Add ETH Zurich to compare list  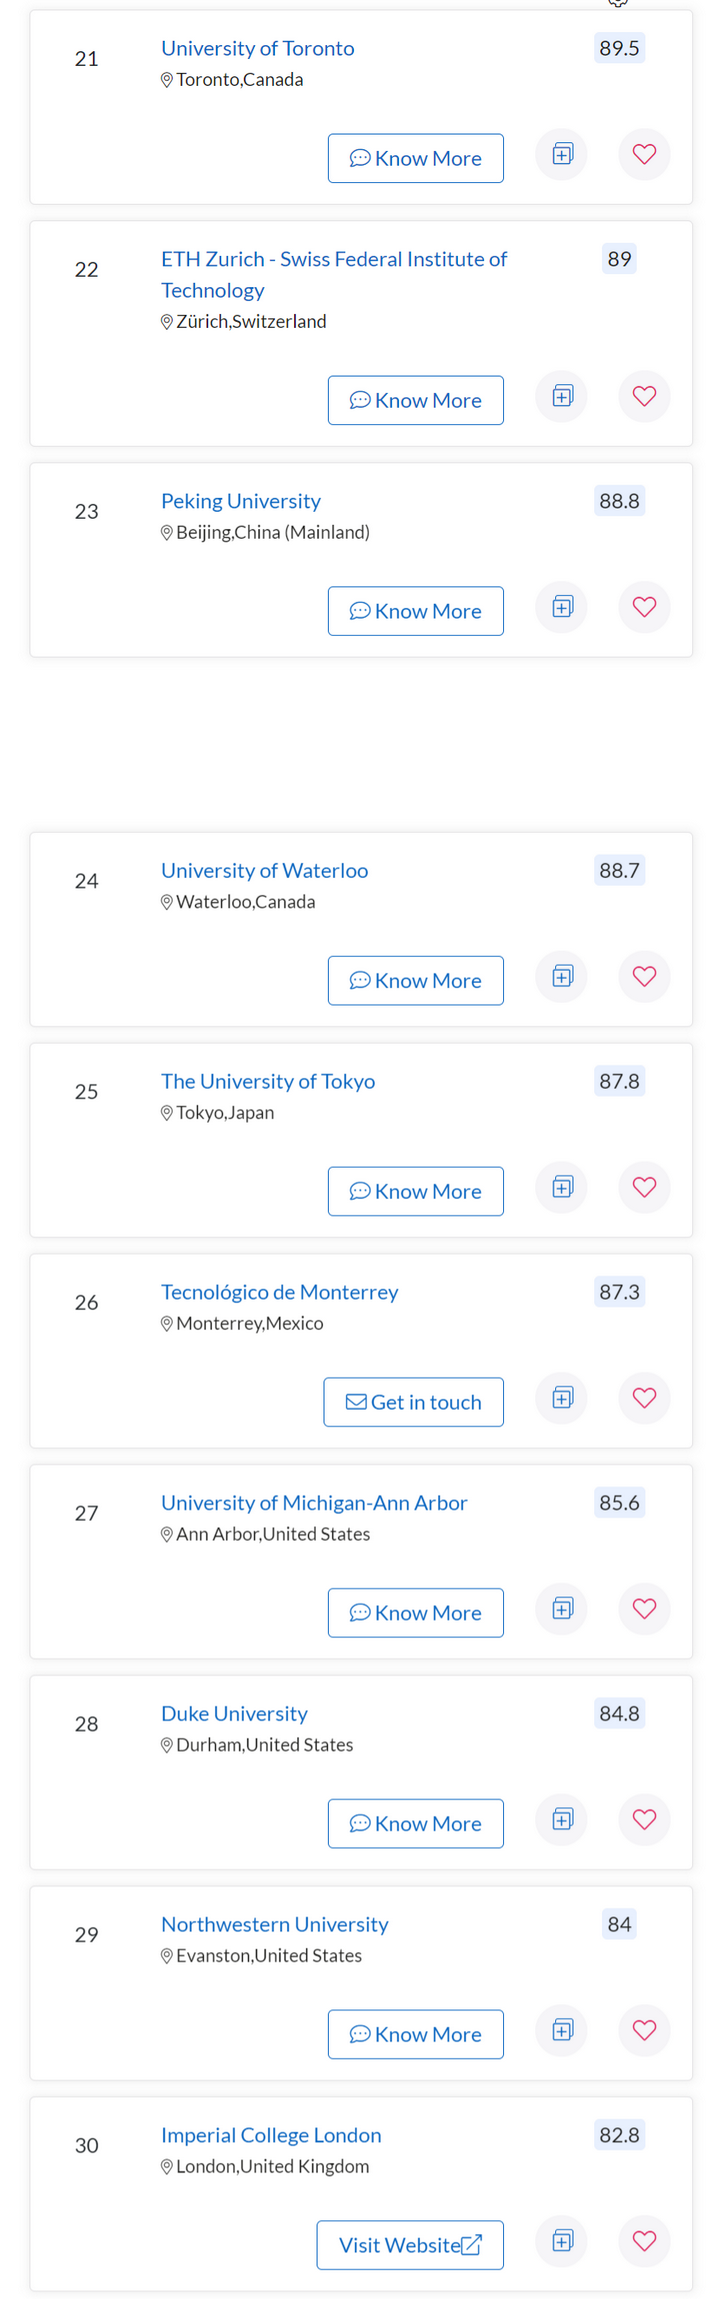pyautogui.click(x=562, y=396)
